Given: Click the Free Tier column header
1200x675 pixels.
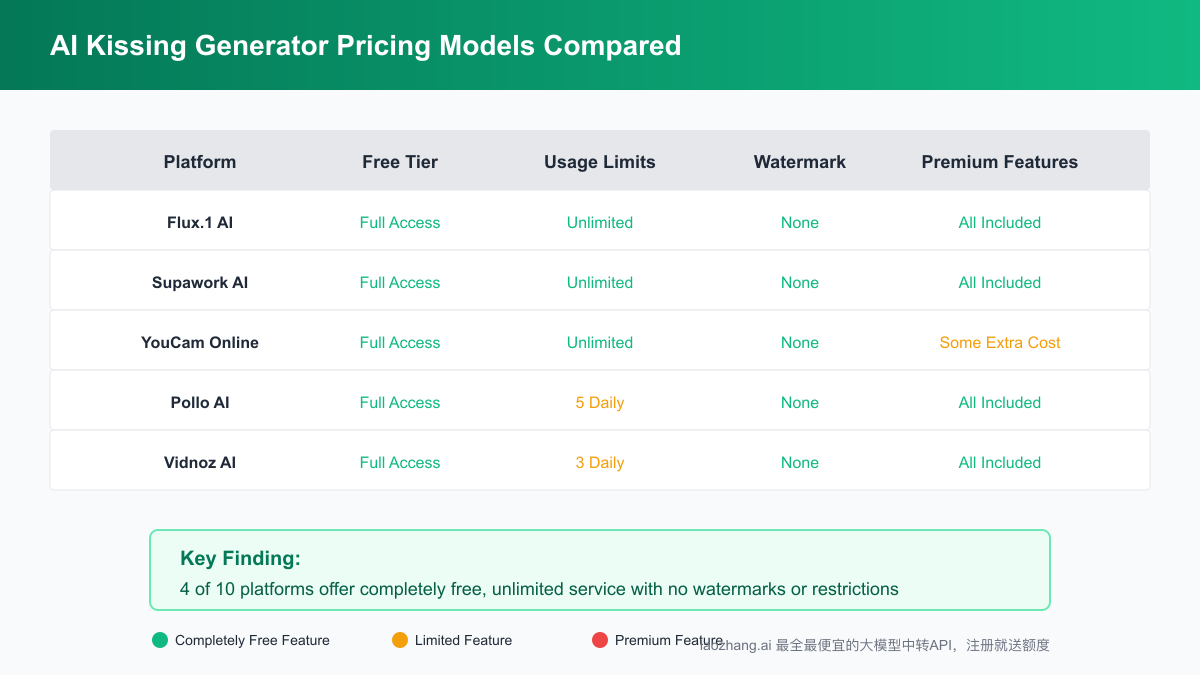Looking at the screenshot, I should point(400,162).
